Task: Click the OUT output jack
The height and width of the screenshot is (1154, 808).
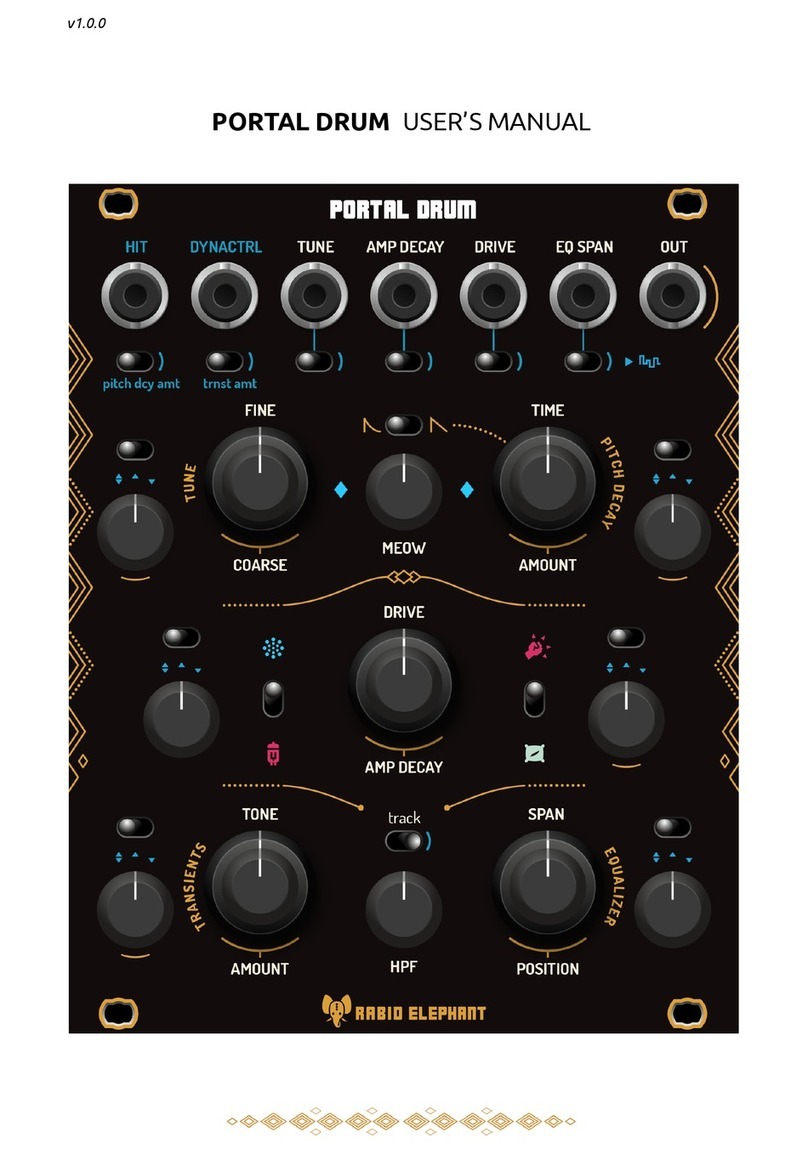Action: [x=673, y=295]
